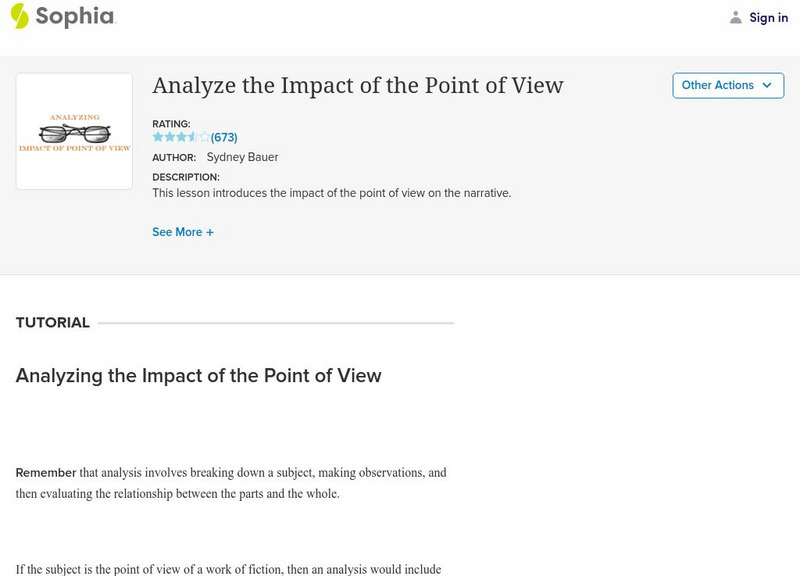
Task: Click the fourth rating star
Action: 192,137
